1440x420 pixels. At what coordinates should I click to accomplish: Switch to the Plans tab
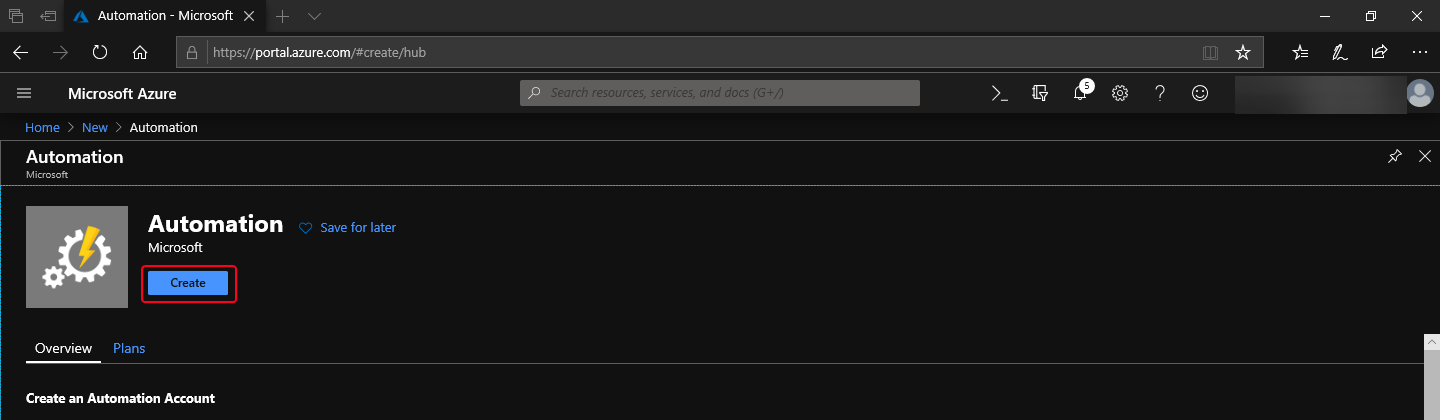(129, 348)
